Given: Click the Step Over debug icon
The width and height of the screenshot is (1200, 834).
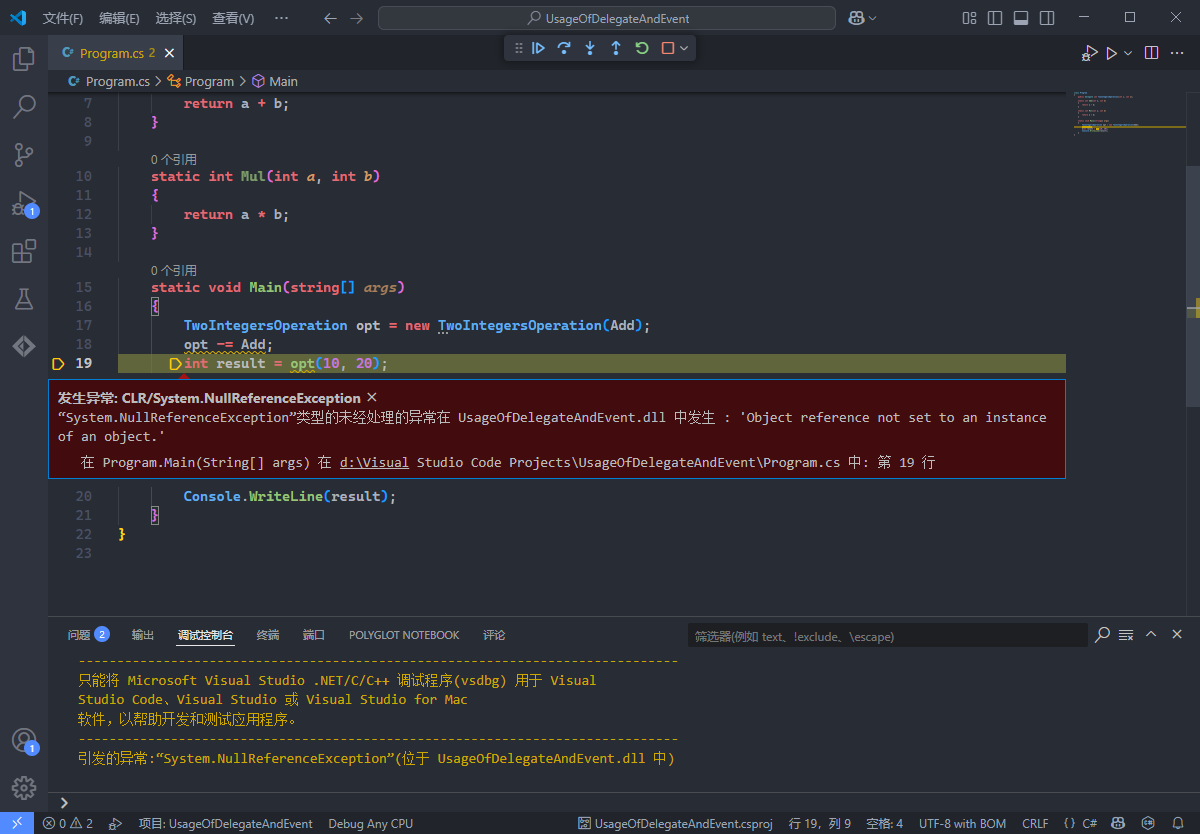Looking at the screenshot, I should [x=564, y=48].
